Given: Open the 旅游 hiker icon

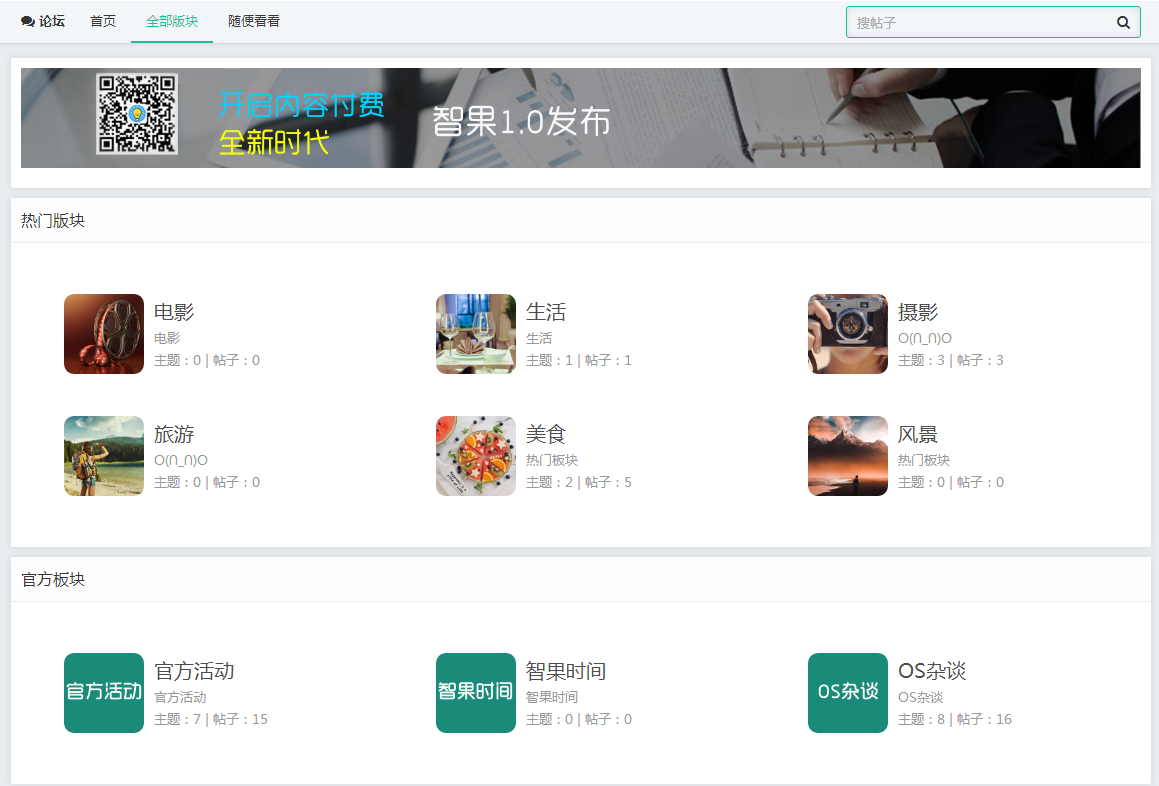Looking at the screenshot, I should pos(103,455).
